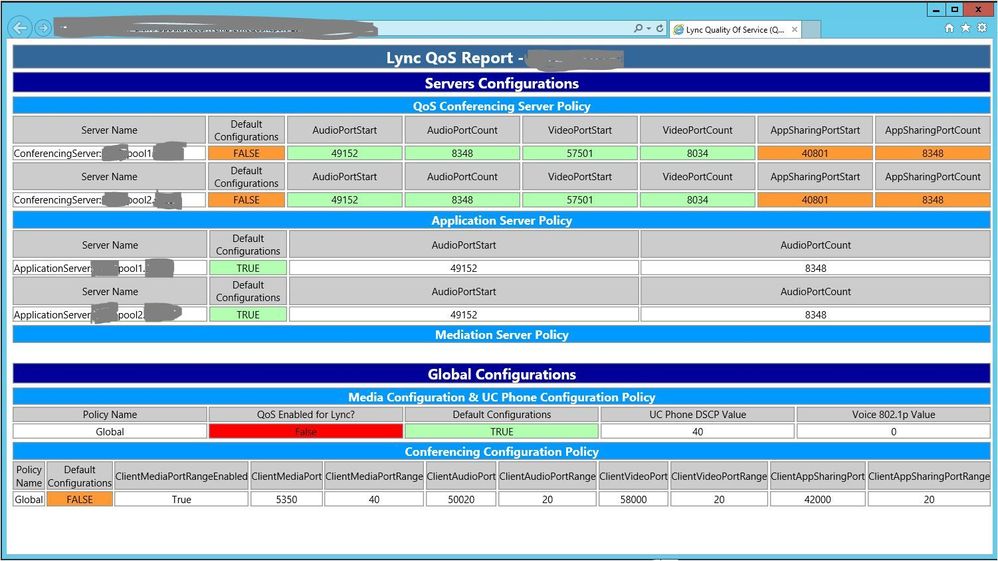Screen dimensions: 998x561
Task: Click TRUE cell in ApplicationServer pool1 row
Action: pos(248,268)
